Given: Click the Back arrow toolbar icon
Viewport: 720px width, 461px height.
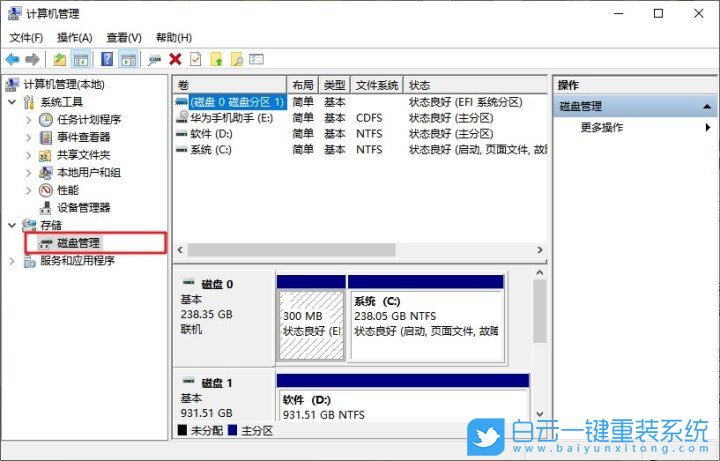Looking at the screenshot, I should [12, 59].
